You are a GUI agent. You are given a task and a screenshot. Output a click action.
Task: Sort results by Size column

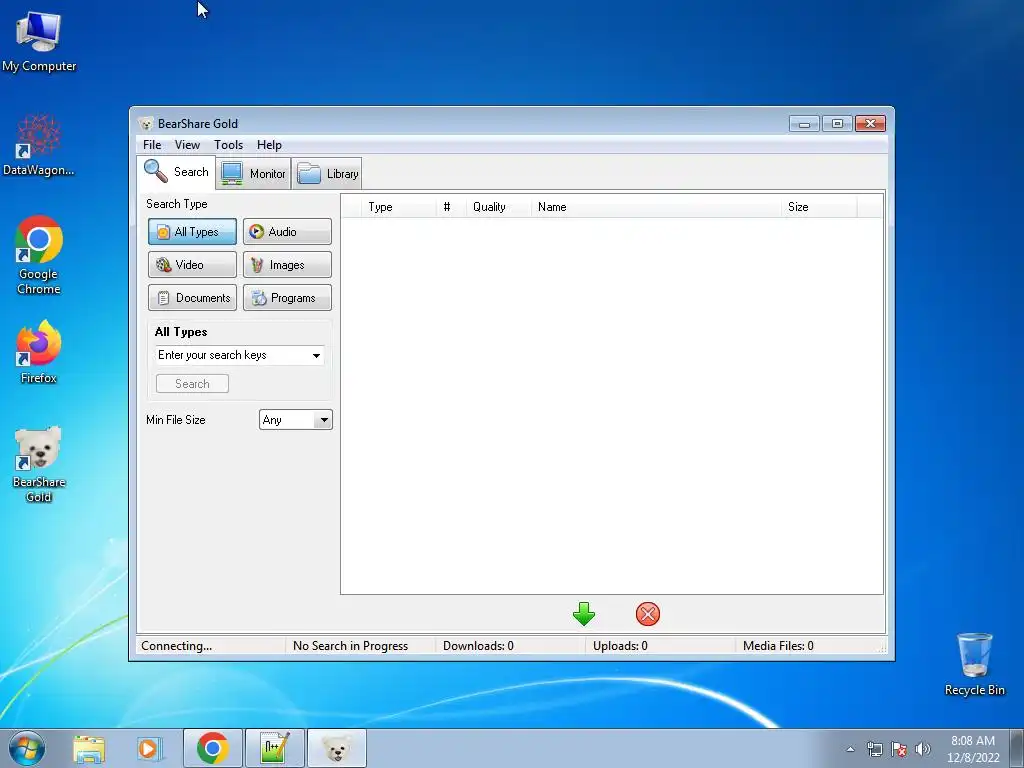click(x=819, y=207)
